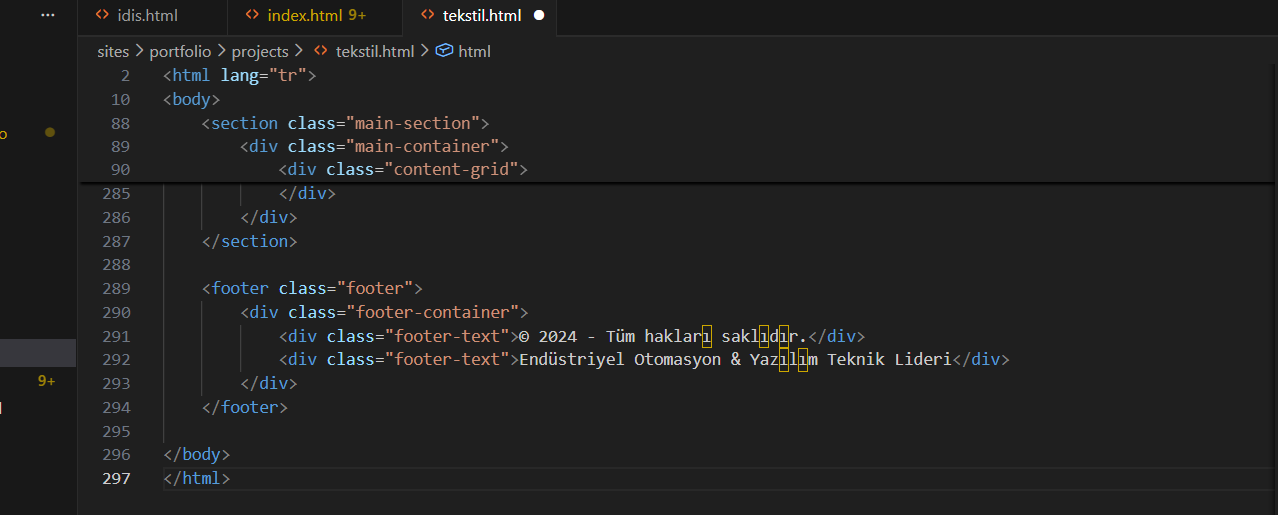
Task: Expand the projects breadcrumb folder list
Action: pos(259,51)
